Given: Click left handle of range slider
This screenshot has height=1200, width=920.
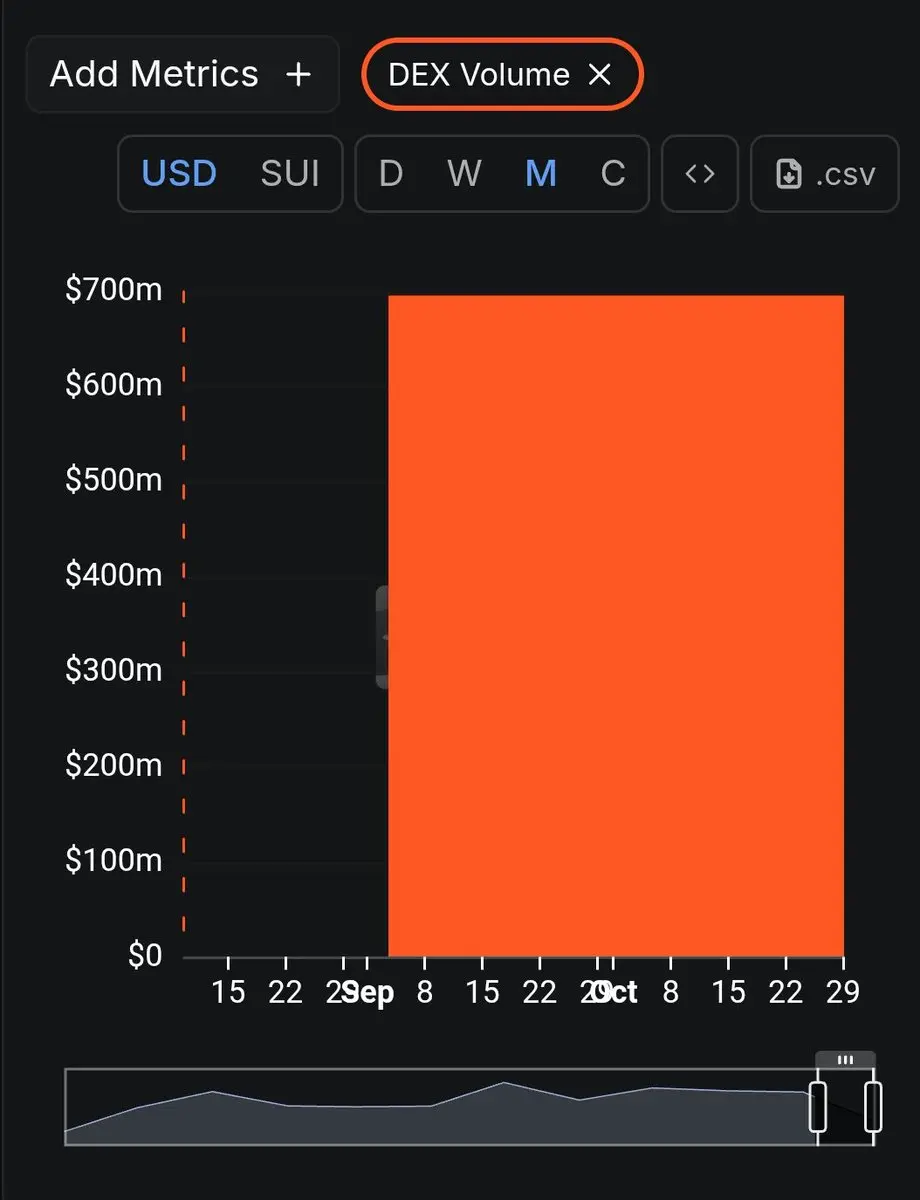Looking at the screenshot, I should point(818,1106).
